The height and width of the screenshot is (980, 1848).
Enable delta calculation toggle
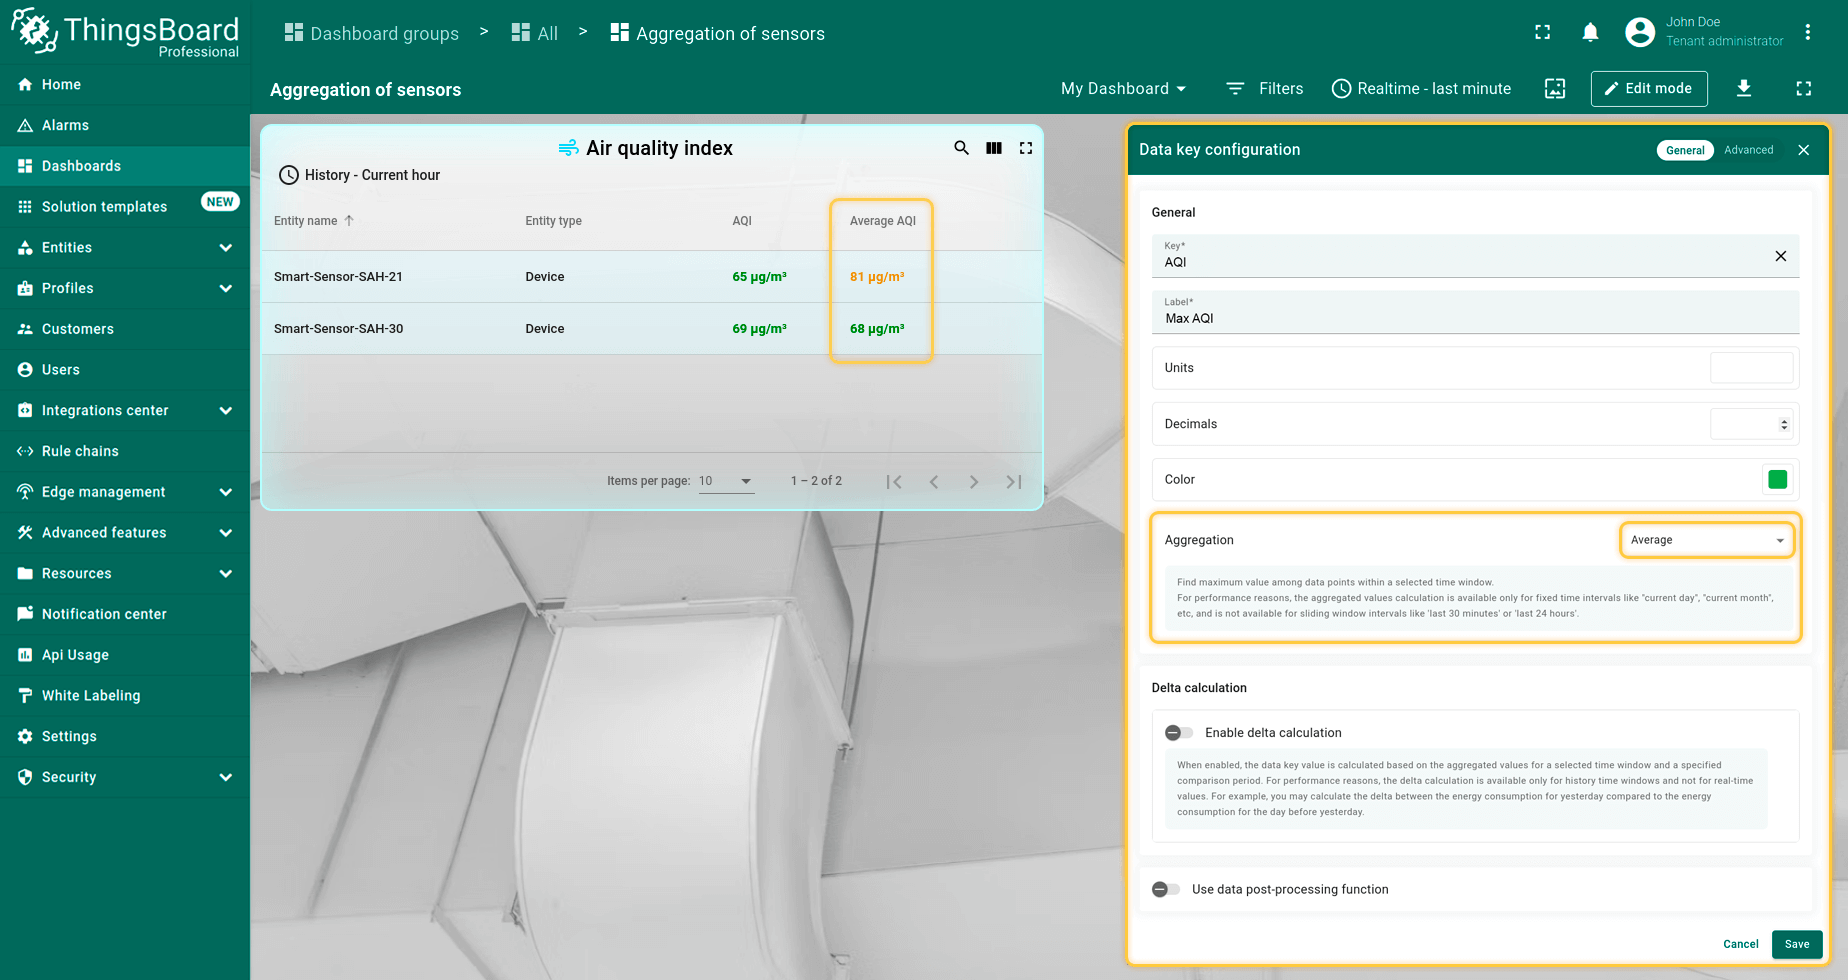tap(1179, 733)
